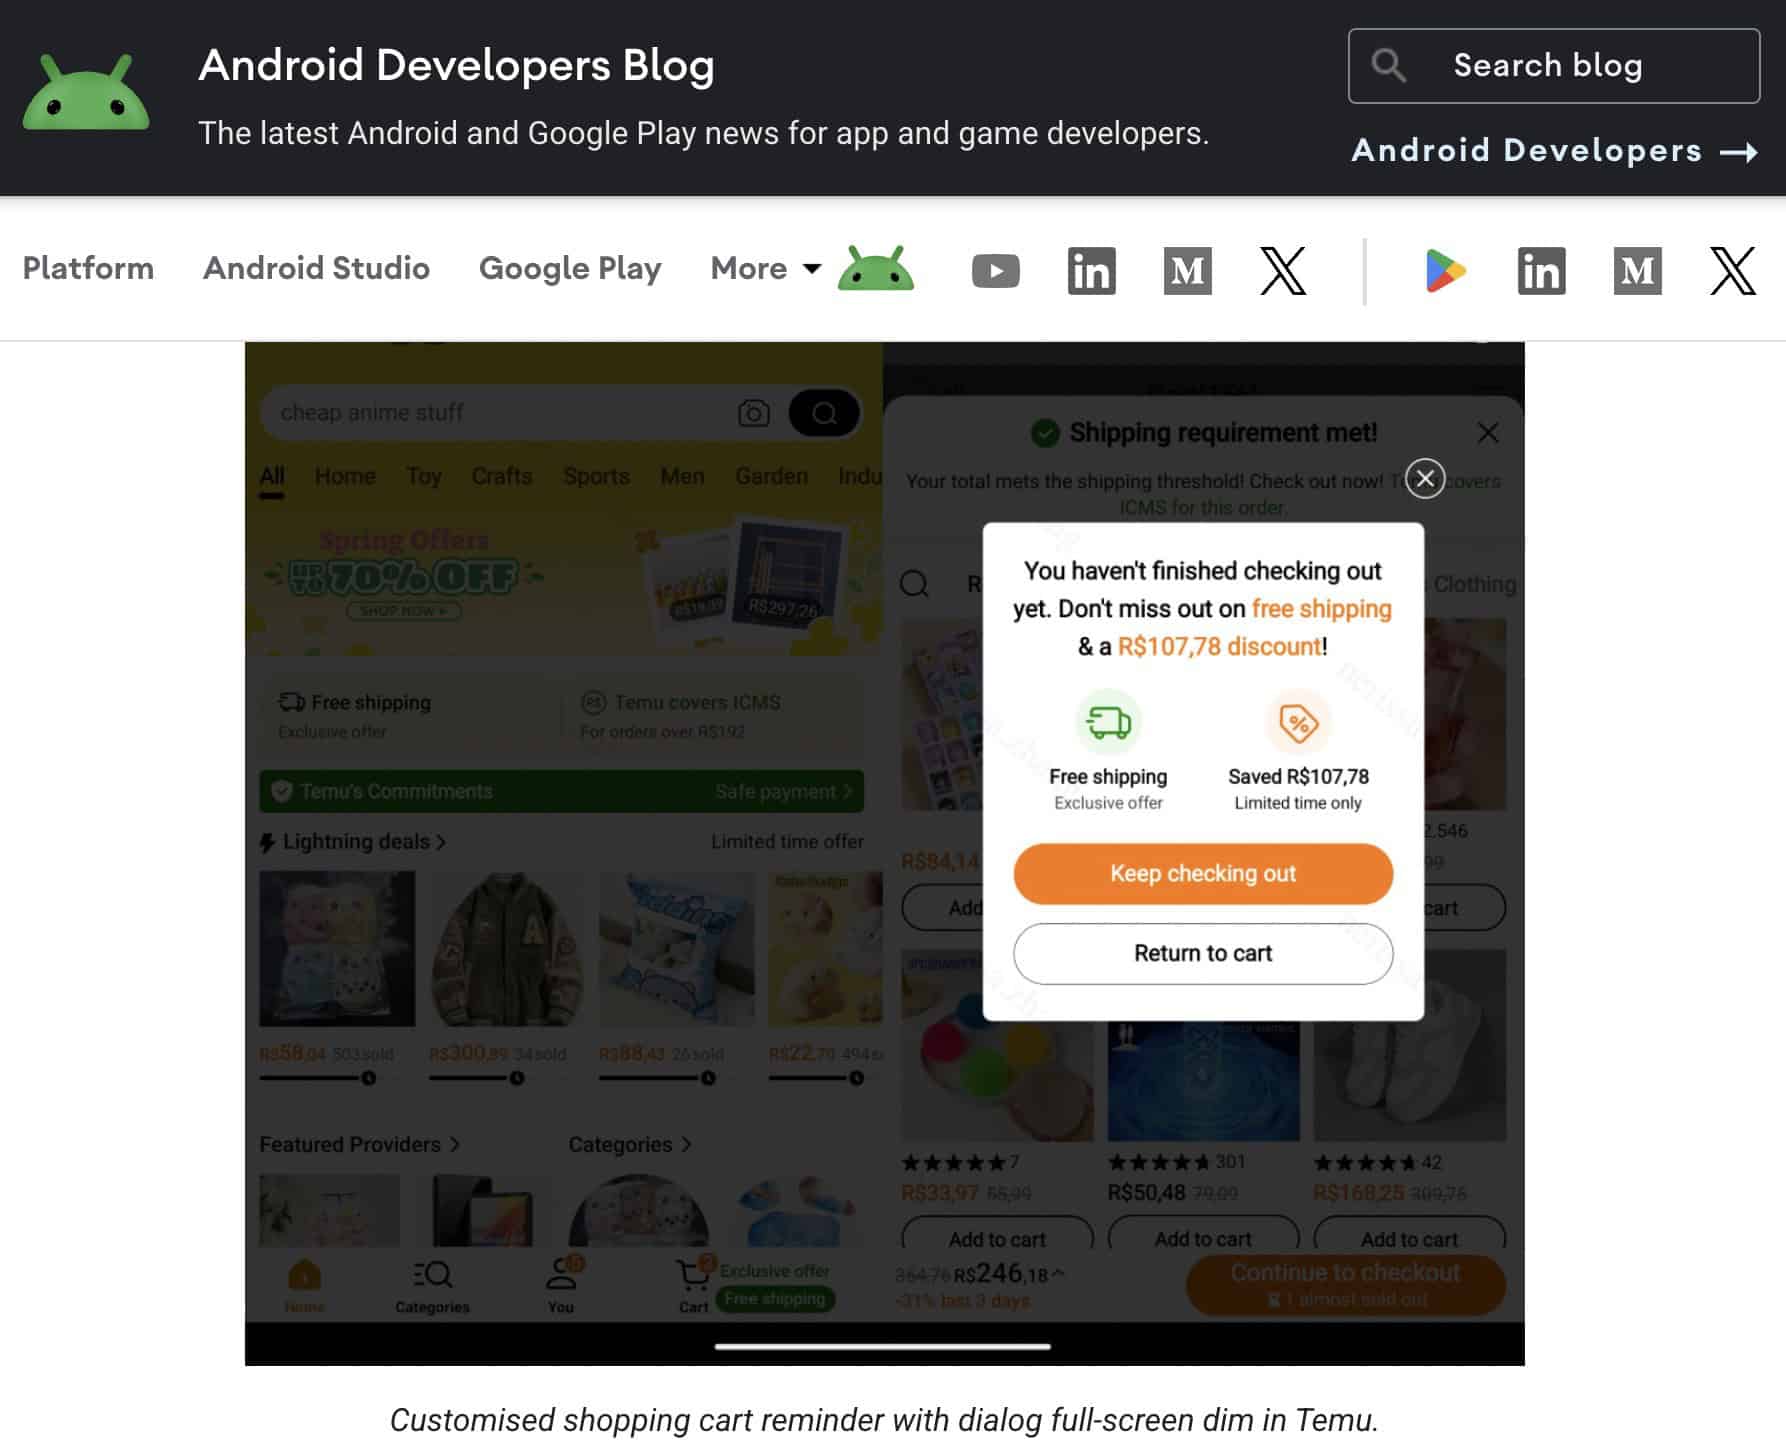Open the More navigation dropdown
1786x1448 pixels.
763,268
